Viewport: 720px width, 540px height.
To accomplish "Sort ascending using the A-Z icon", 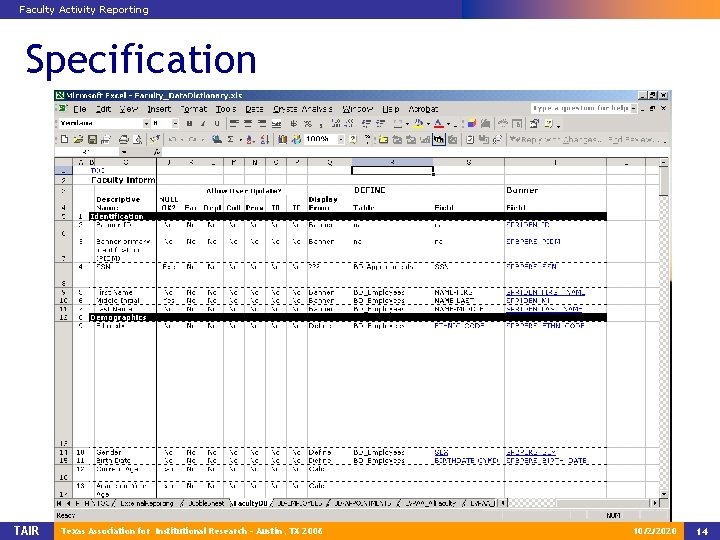I will pyautogui.click(x=250, y=139).
